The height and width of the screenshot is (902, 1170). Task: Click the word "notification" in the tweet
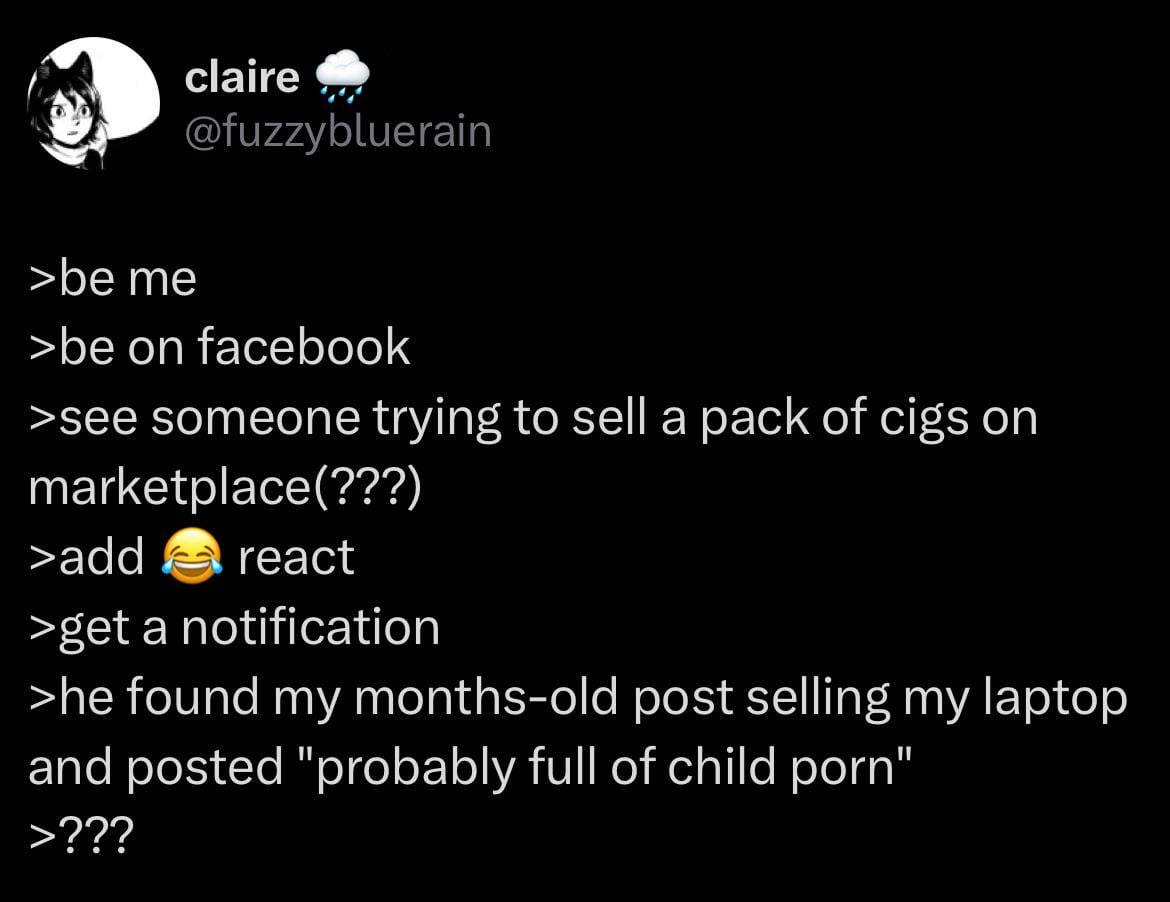tap(310, 627)
